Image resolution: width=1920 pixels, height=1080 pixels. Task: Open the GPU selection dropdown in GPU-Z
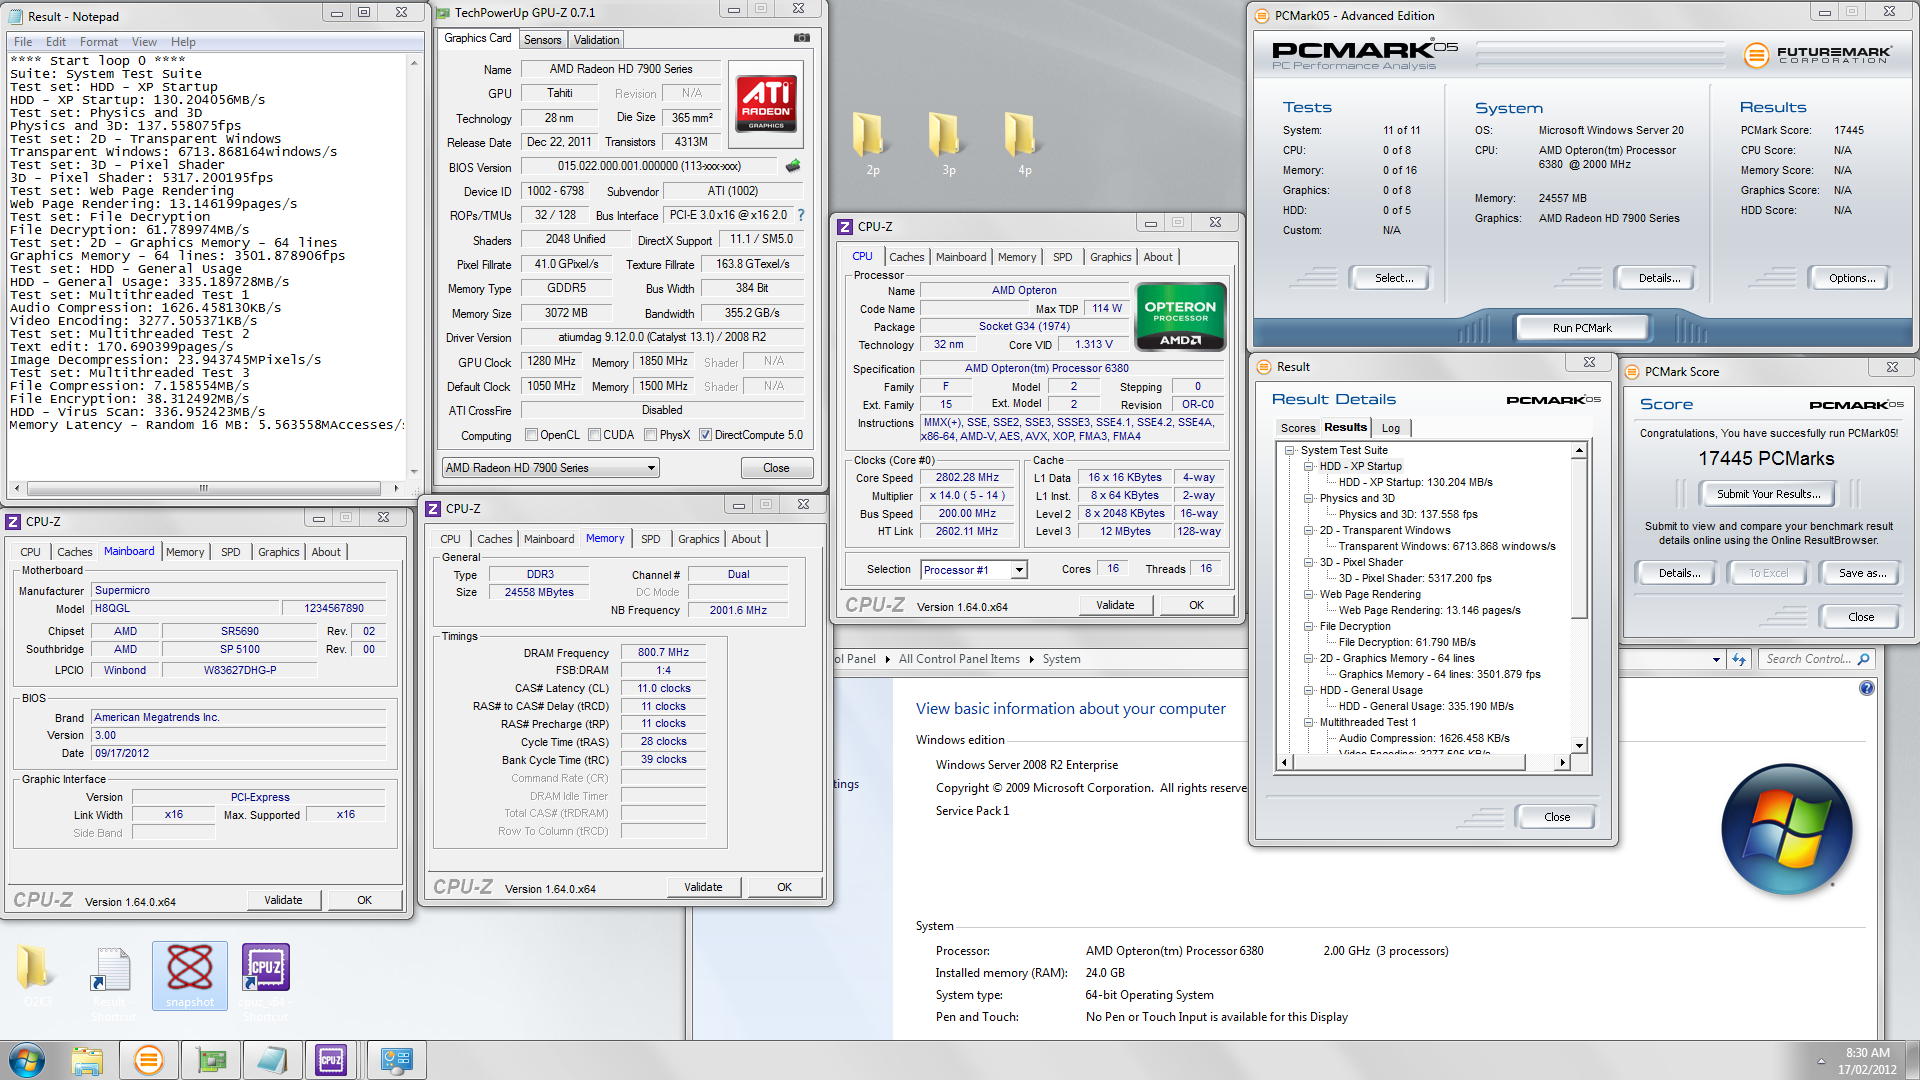pyautogui.click(x=651, y=468)
